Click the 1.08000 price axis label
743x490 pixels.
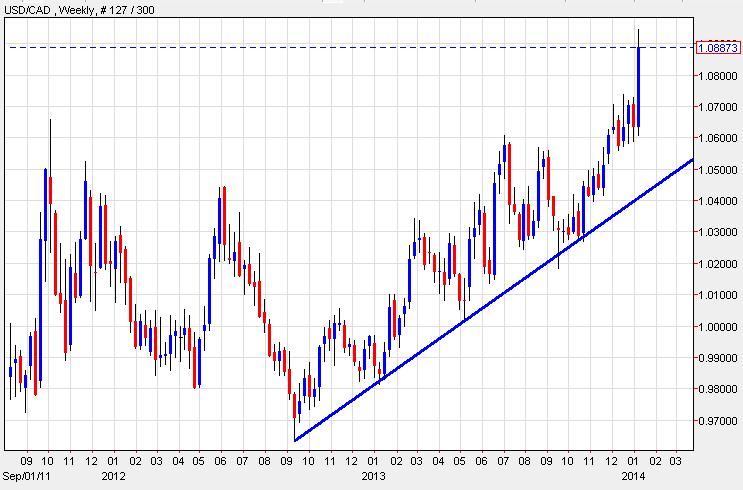718,76
